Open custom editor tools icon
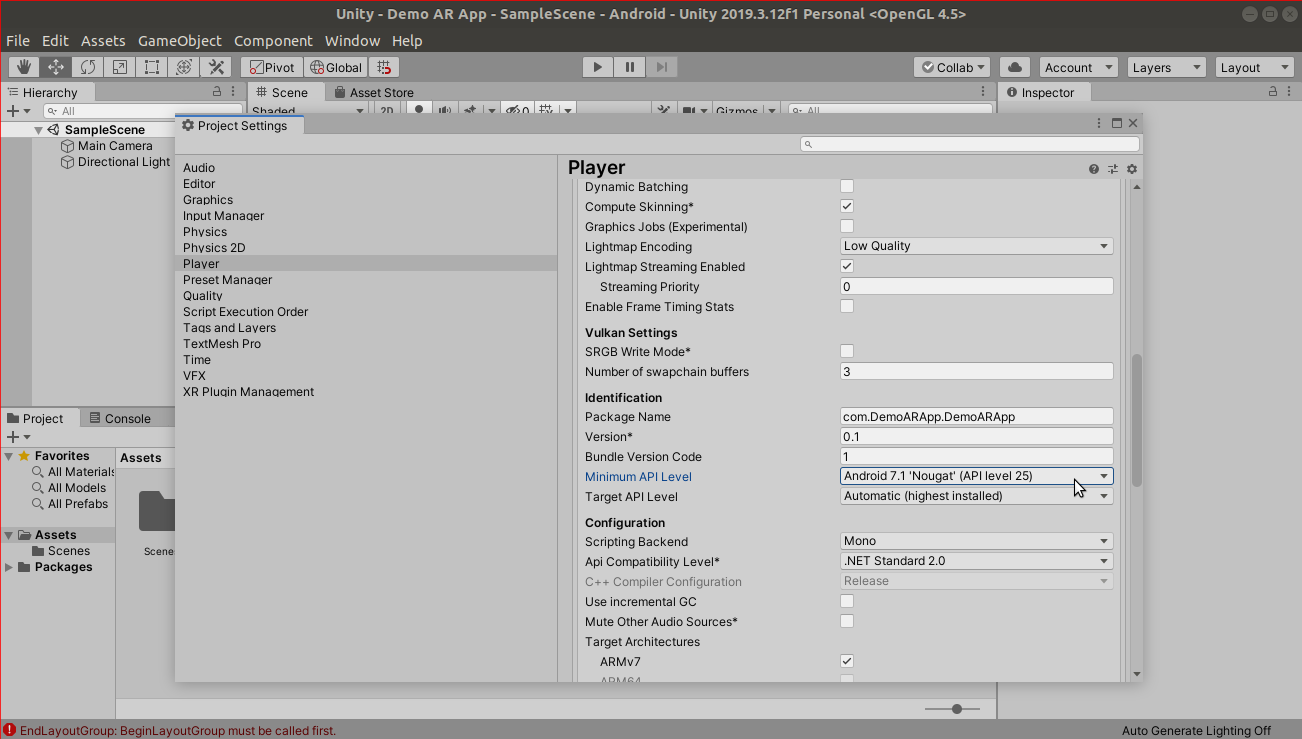The height and width of the screenshot is (739, 1302). 216,67
